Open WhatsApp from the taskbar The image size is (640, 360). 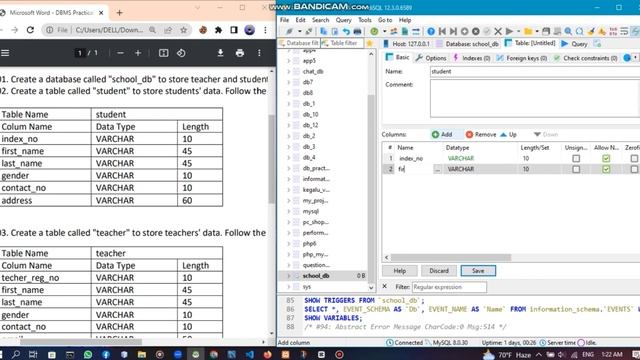click(x=88, y=354)
